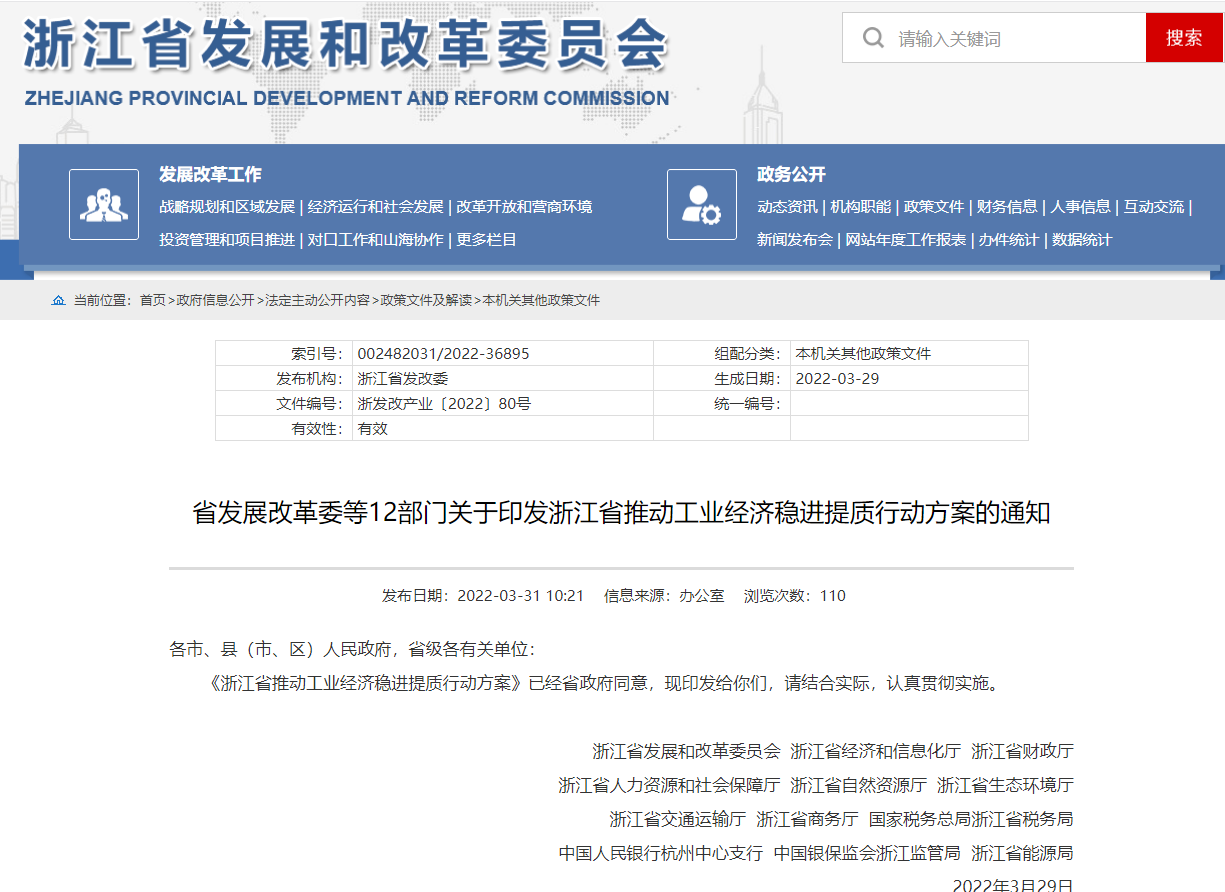Click the home icon beside 当前位置
The image size is (1225, 892).
pos(59,300)
